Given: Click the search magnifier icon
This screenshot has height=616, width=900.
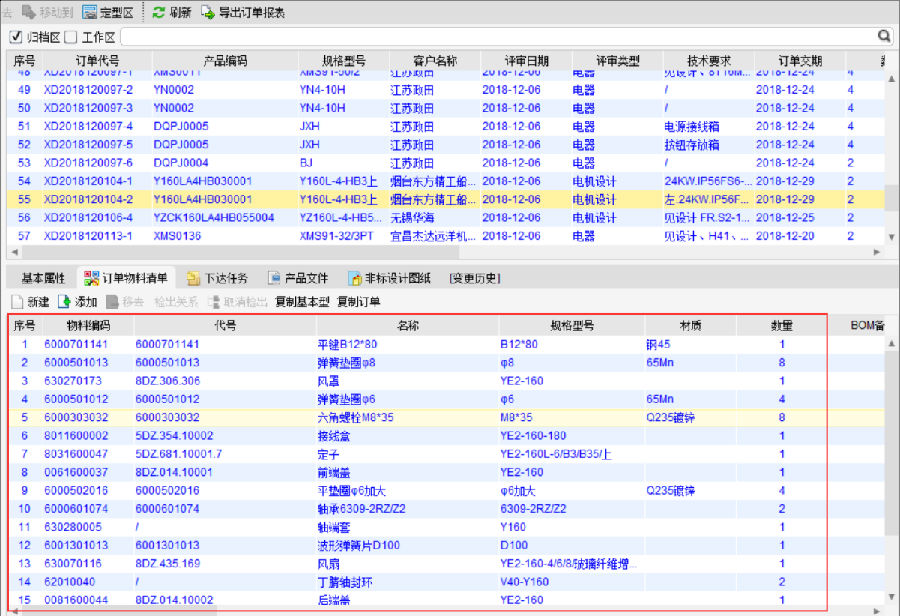Looking at the screenshot, I should [884, 36].
